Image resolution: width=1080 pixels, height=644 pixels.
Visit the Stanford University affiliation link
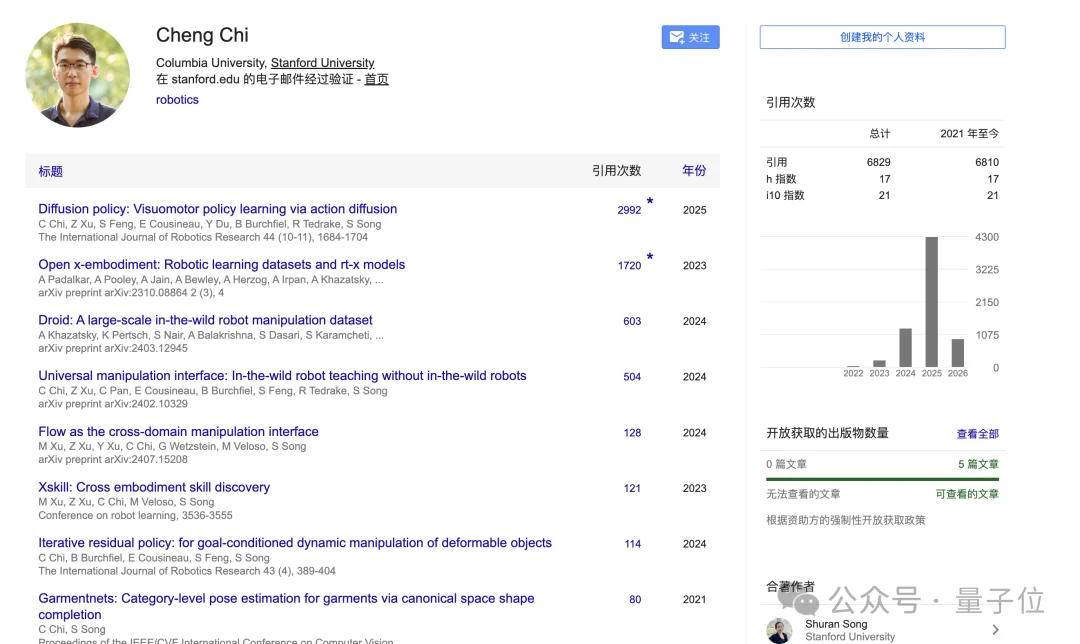(x=322, y=62)
